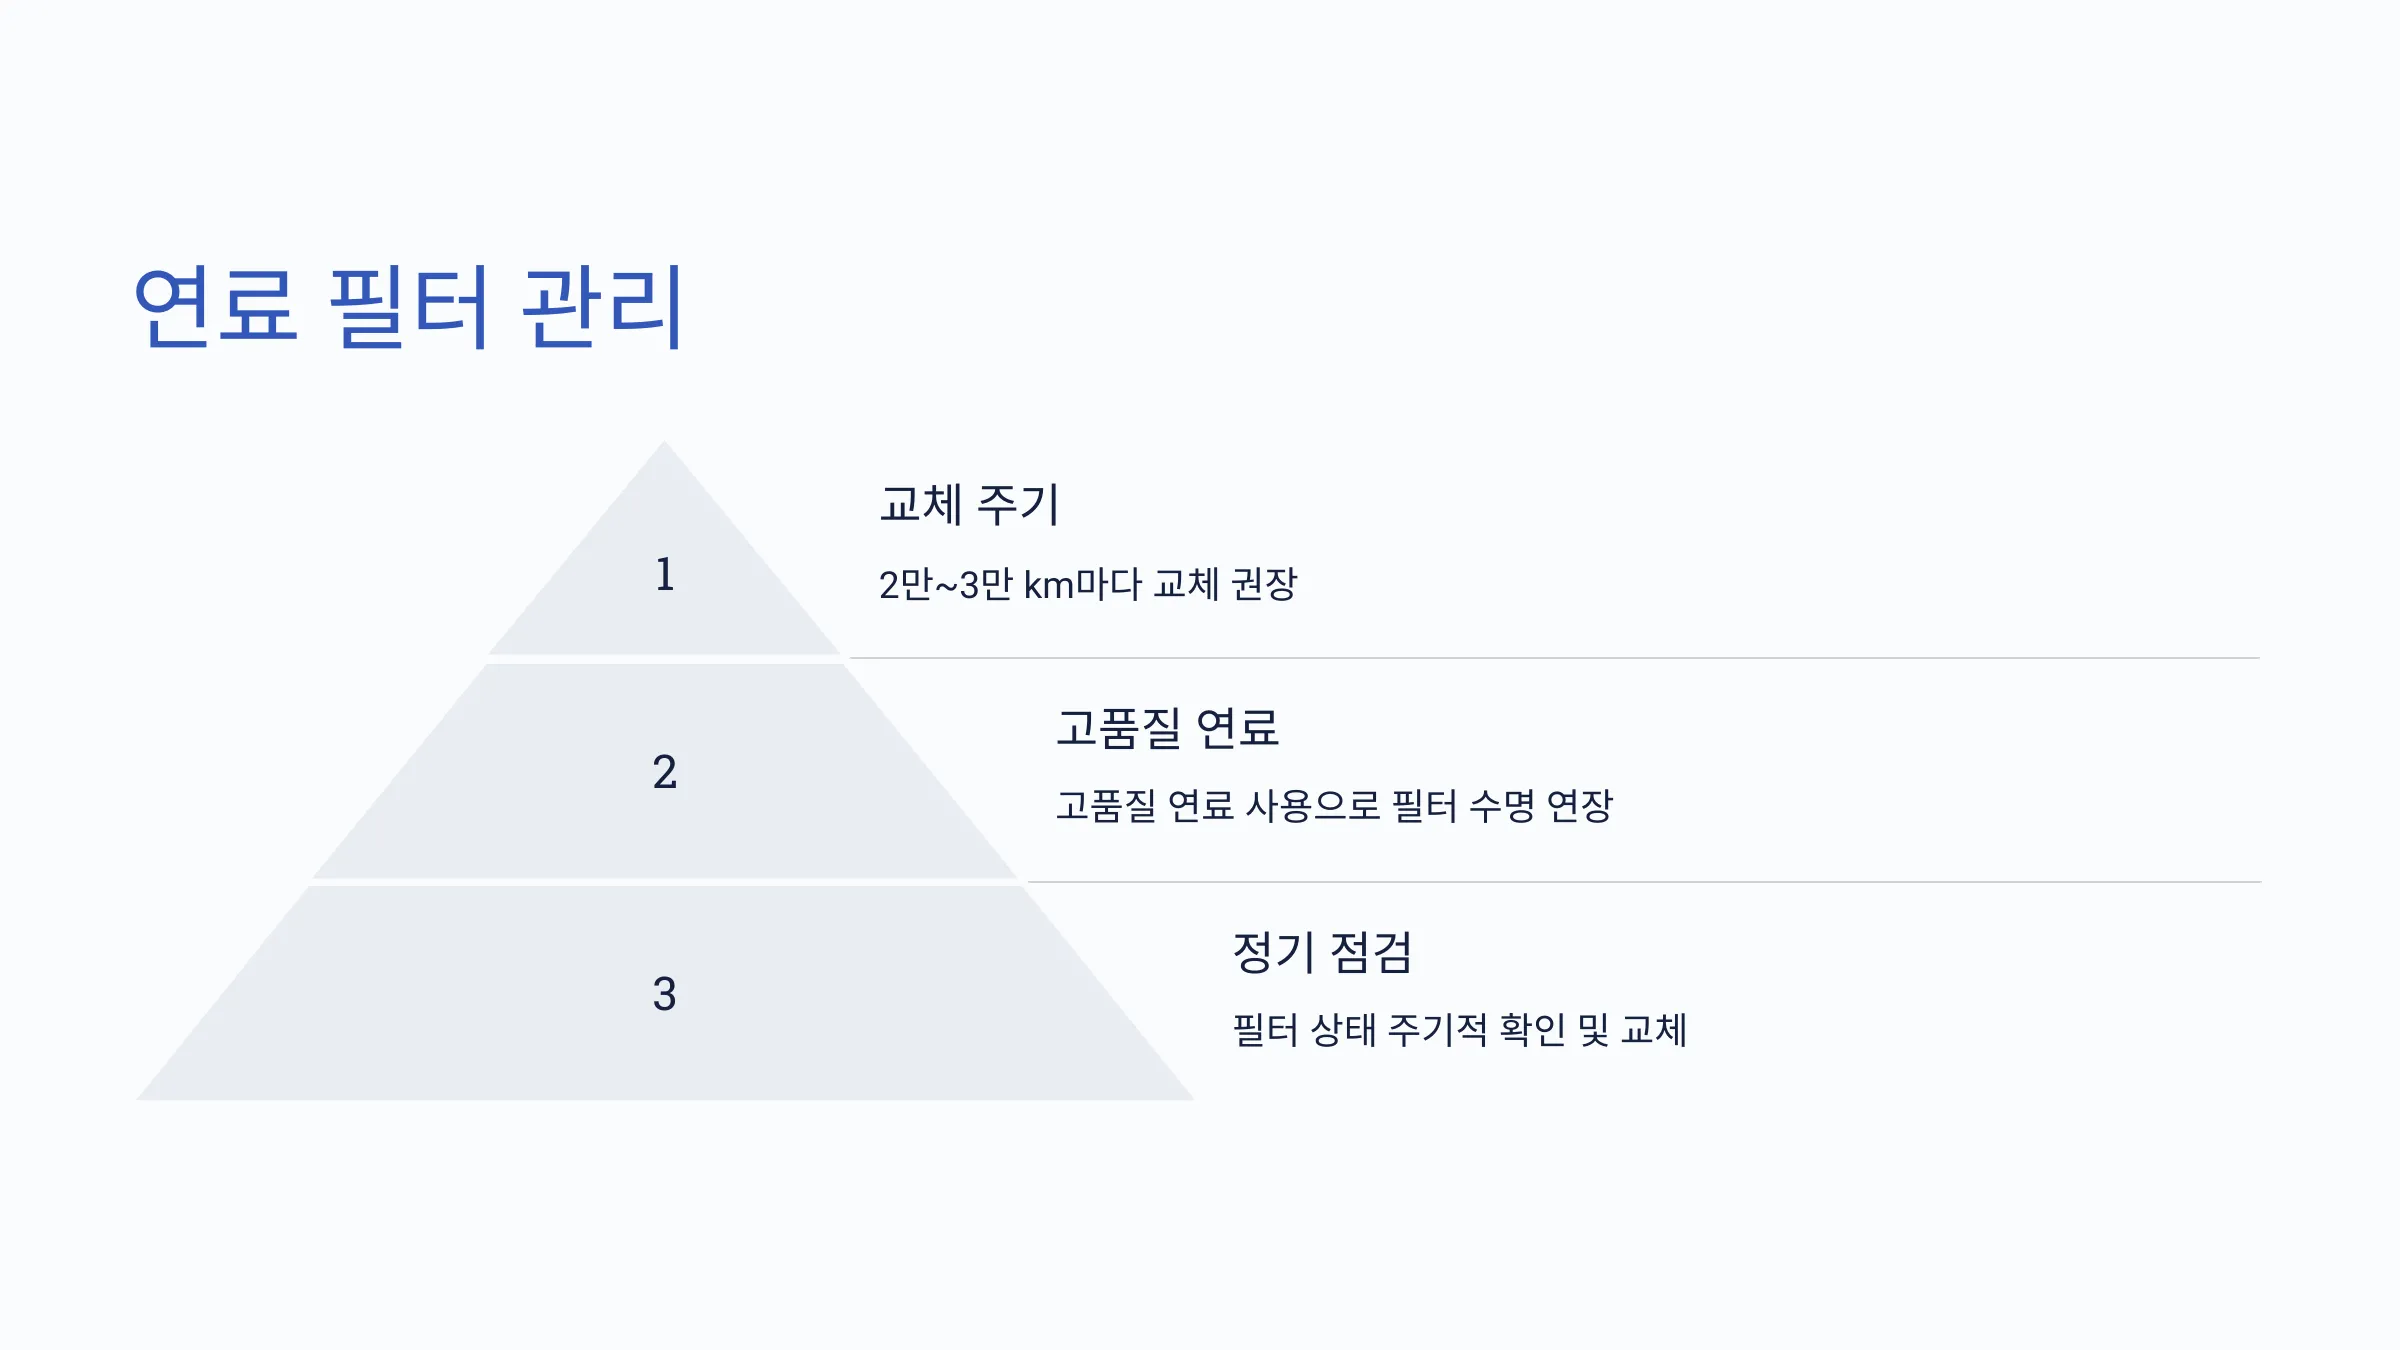Image resolution: width=2400 pixels, height=1350 pixels.
Task: Click the '고품질 연료 사용으로 필터 수명 연장' text
Action: (1335, 806)
